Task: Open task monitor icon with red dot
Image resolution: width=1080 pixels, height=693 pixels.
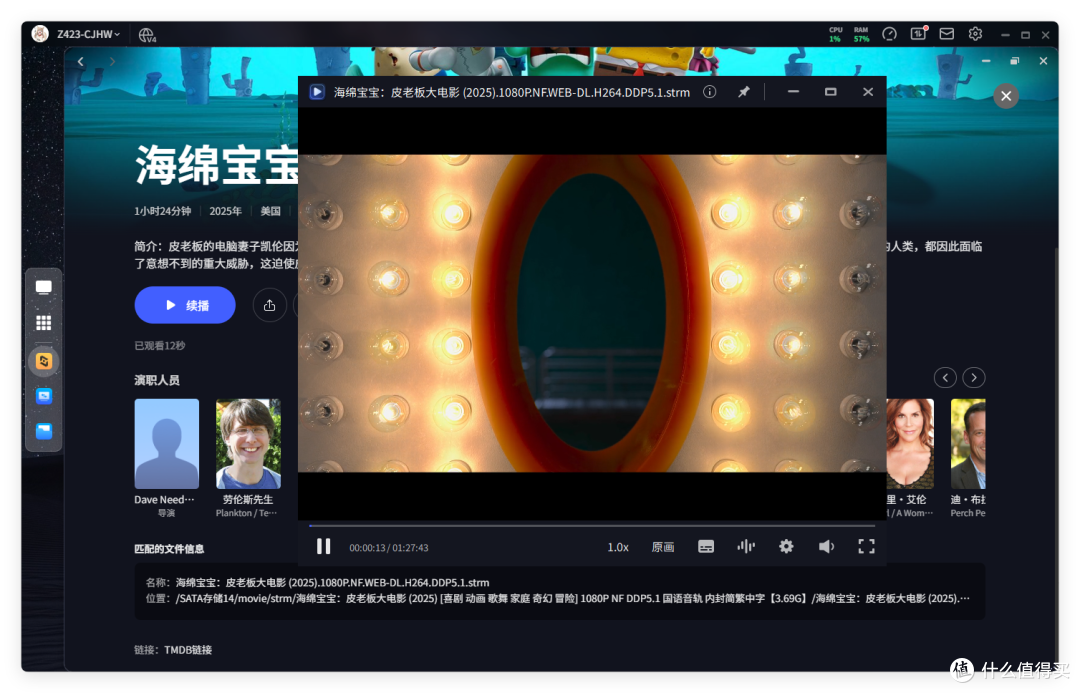Action: pos(918,34)
